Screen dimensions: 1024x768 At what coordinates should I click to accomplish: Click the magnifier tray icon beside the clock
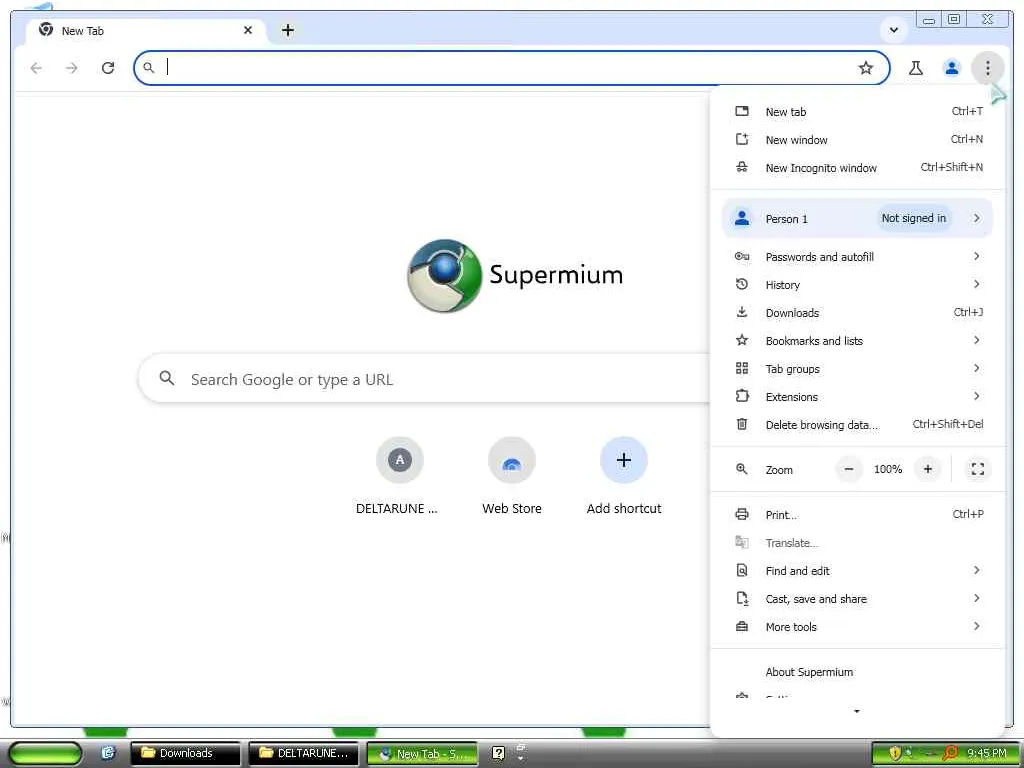pos(950,754)
